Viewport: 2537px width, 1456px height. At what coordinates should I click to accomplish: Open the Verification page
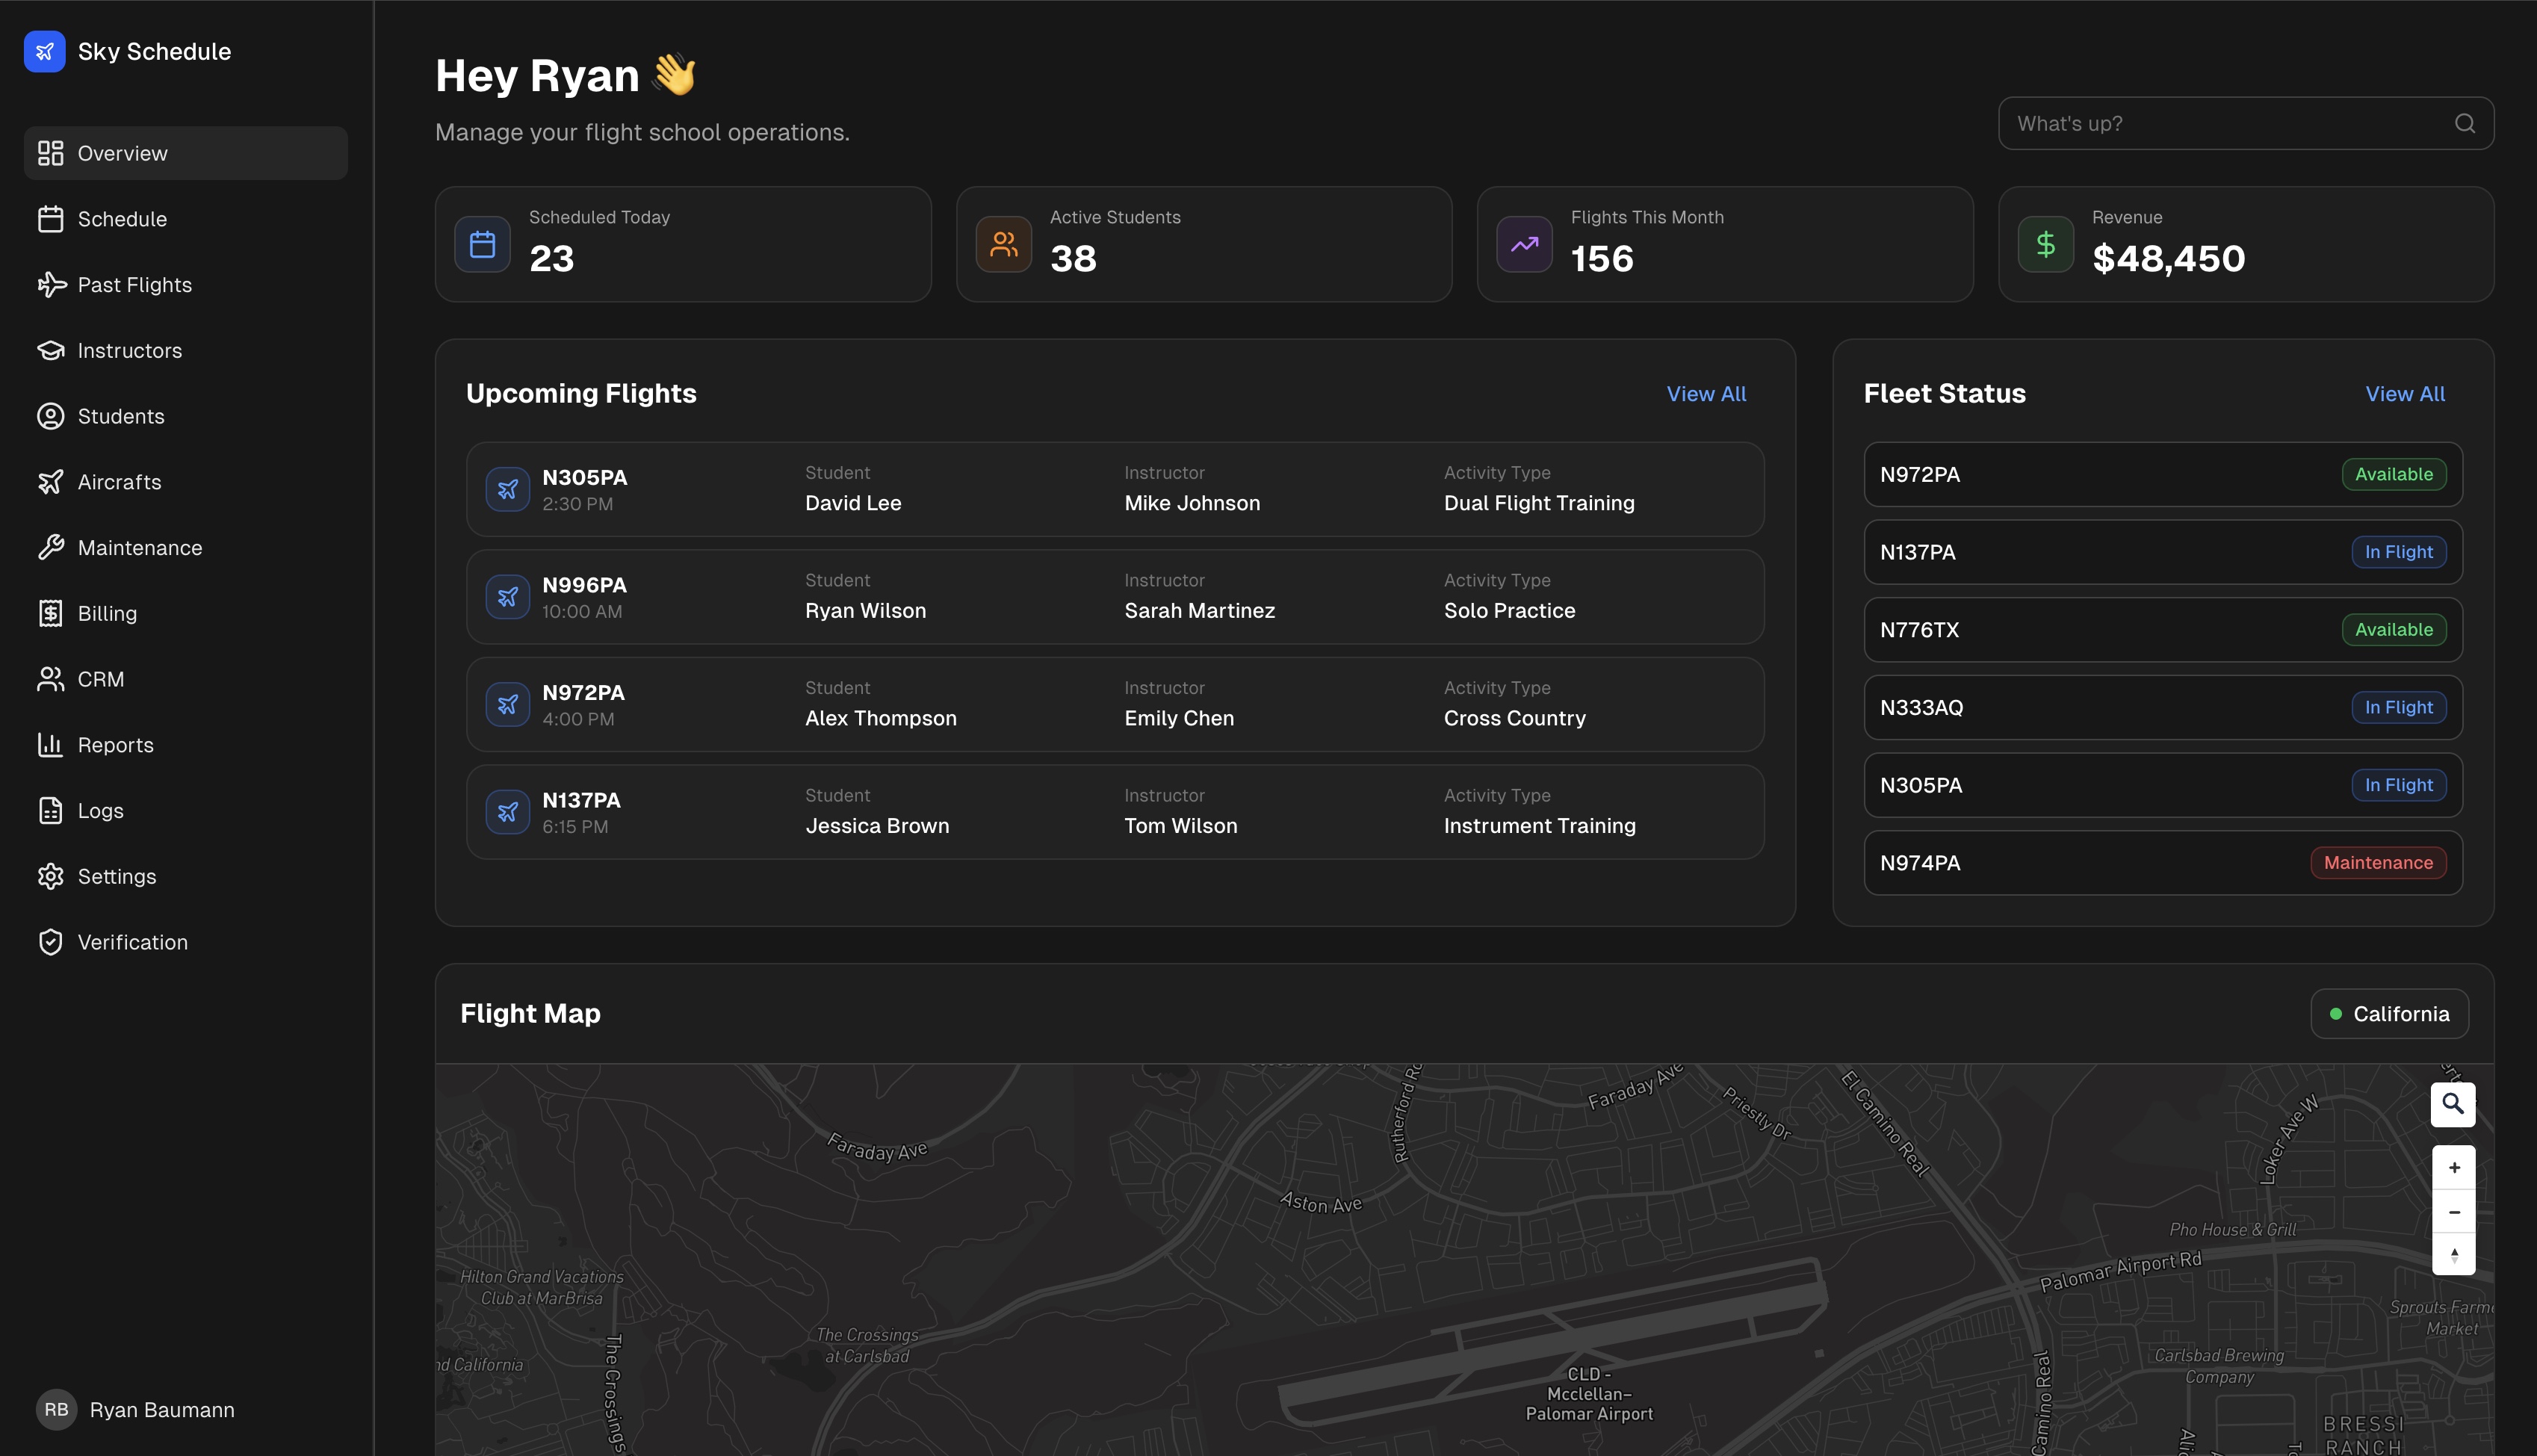coord(132,942)
